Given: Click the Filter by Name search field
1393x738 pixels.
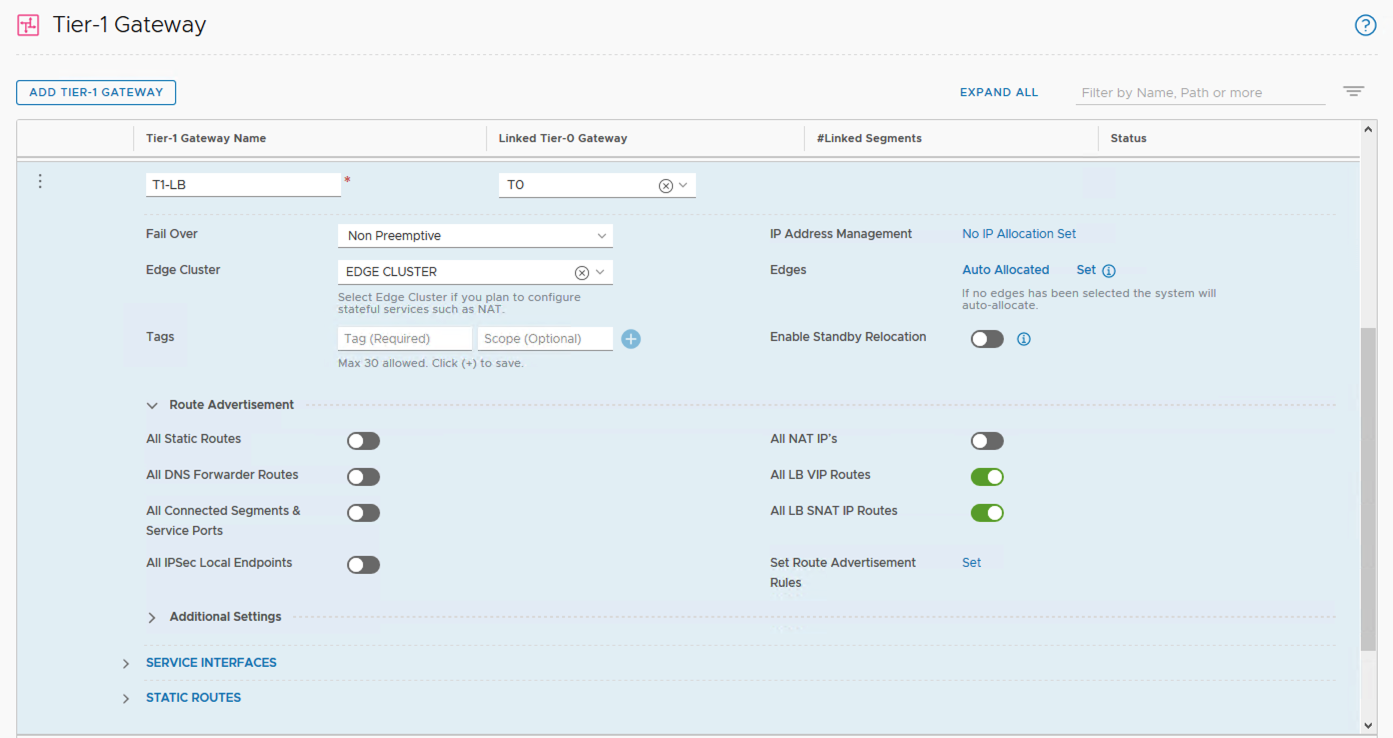Looking at the screenshot, I should 1200,93.
